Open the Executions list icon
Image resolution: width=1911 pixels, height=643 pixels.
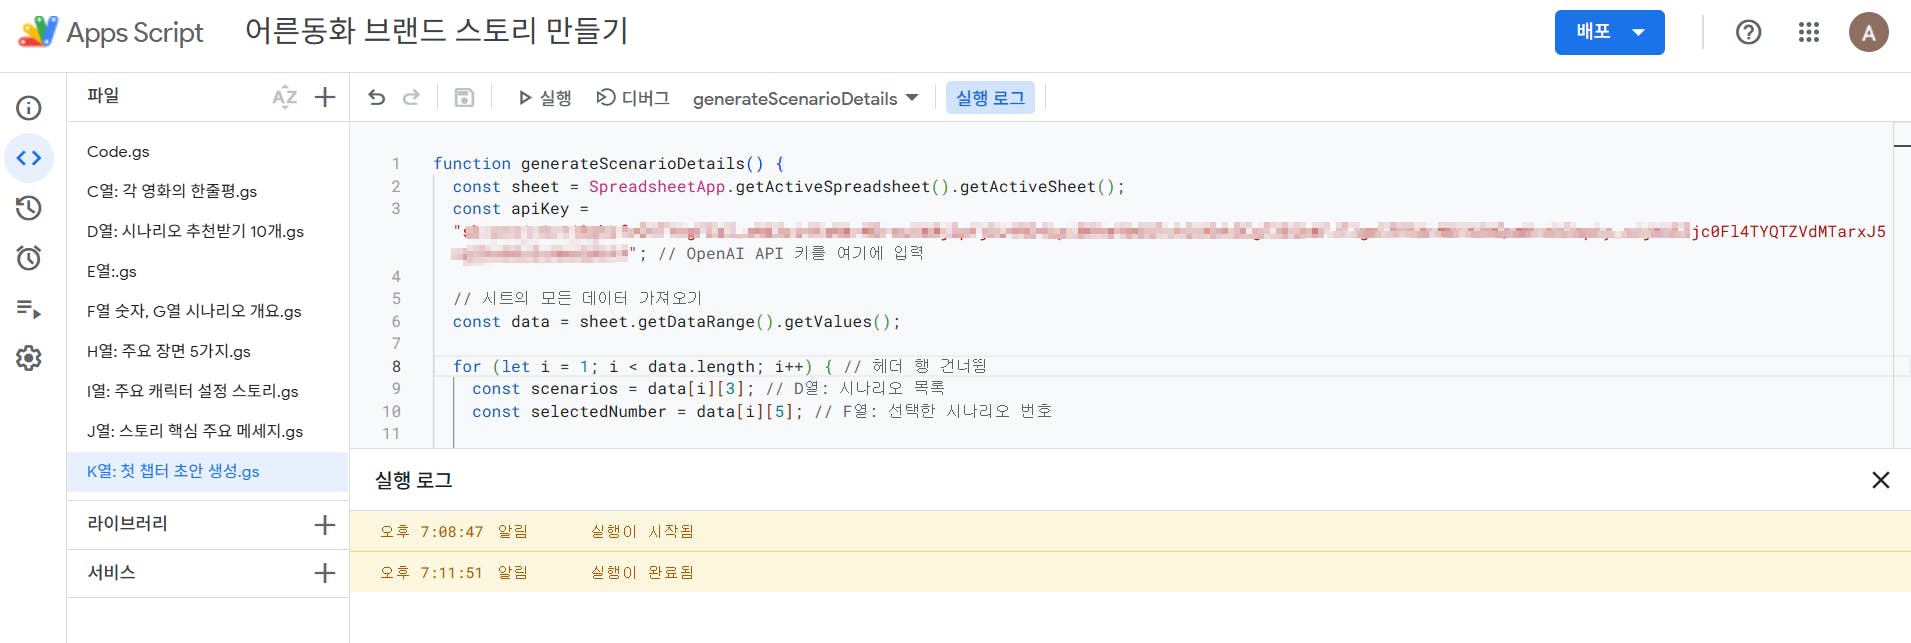[x=29, y=309]
